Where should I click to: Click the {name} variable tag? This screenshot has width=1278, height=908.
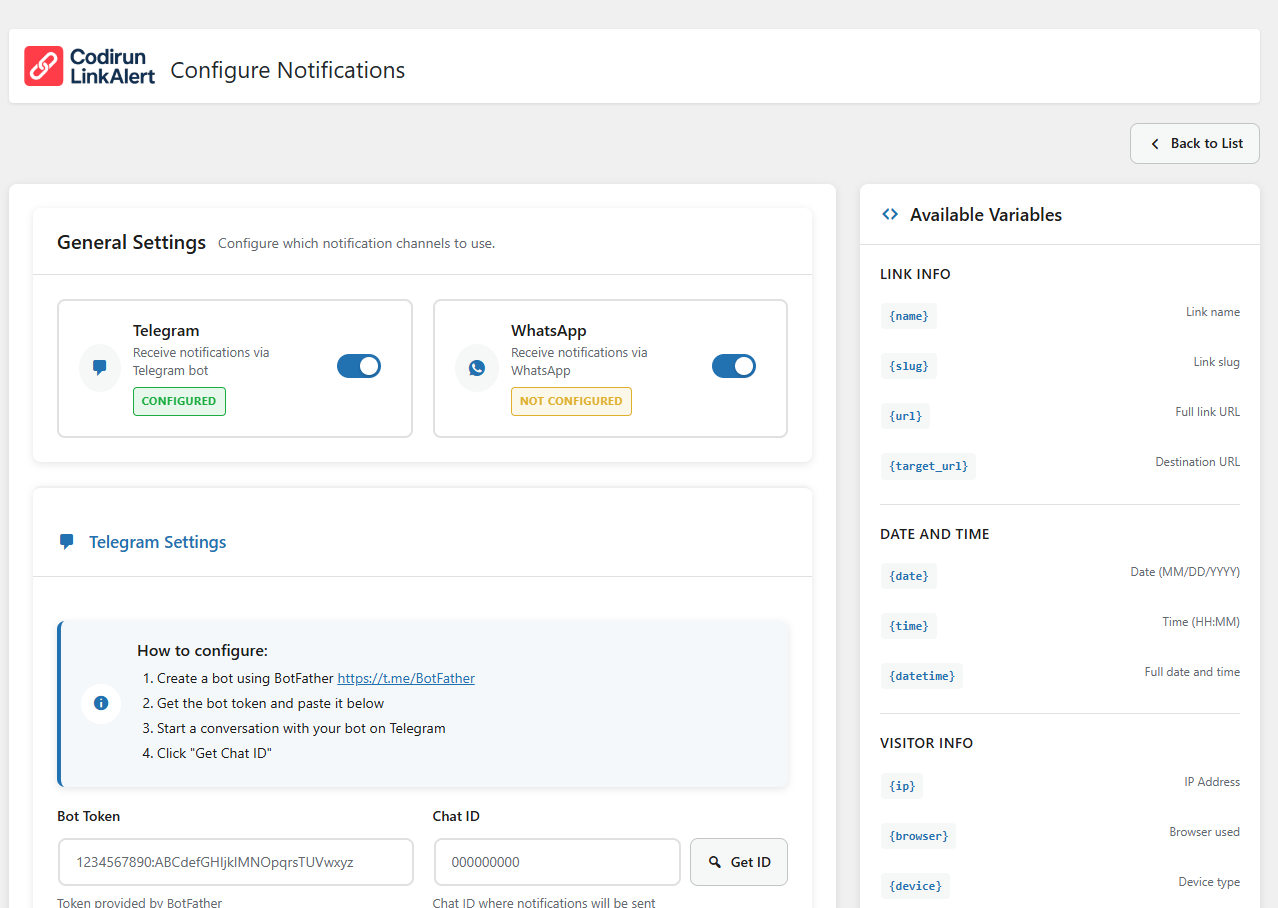(x=908, y=316)
